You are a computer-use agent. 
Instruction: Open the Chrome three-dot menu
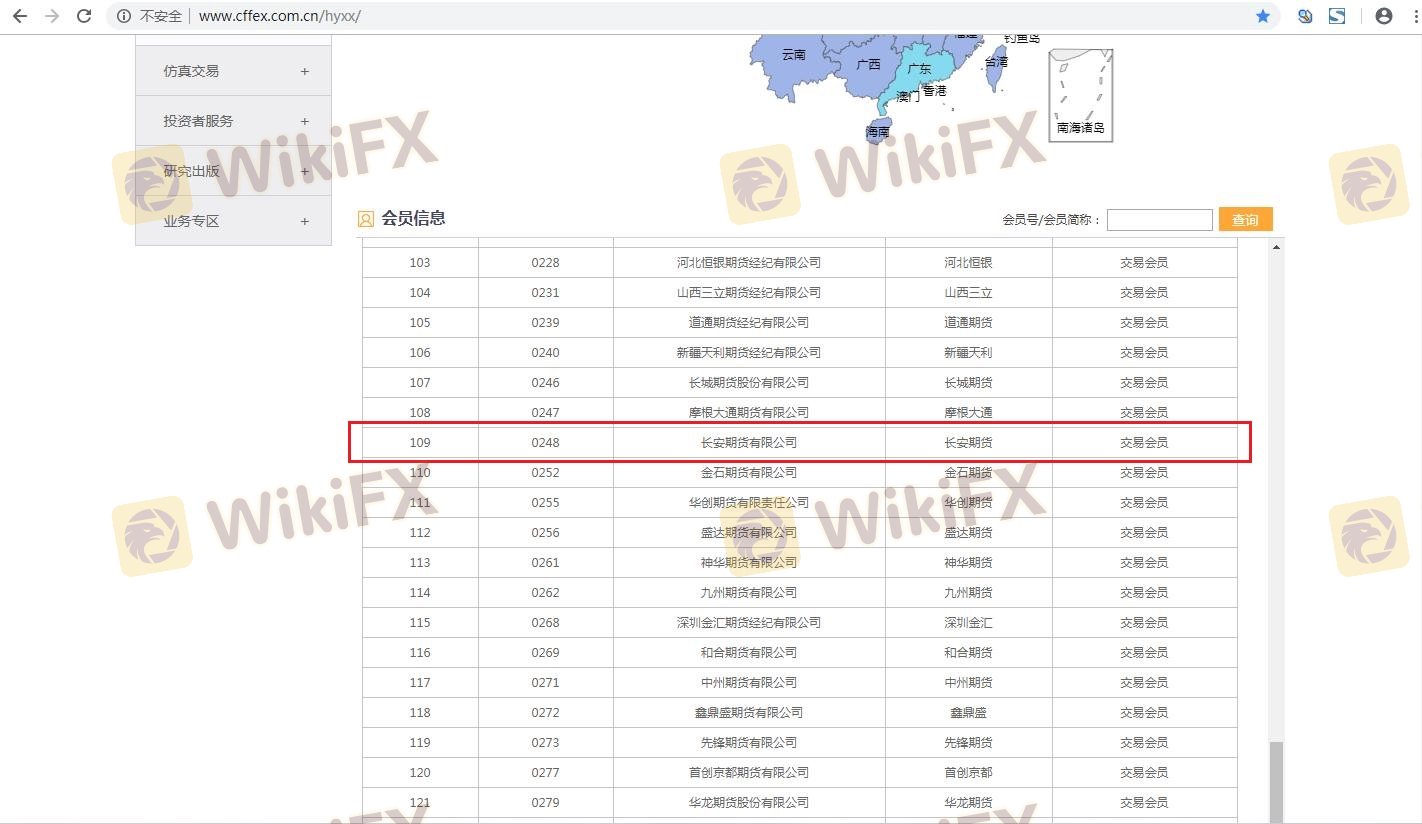[x=1411, y=16]
